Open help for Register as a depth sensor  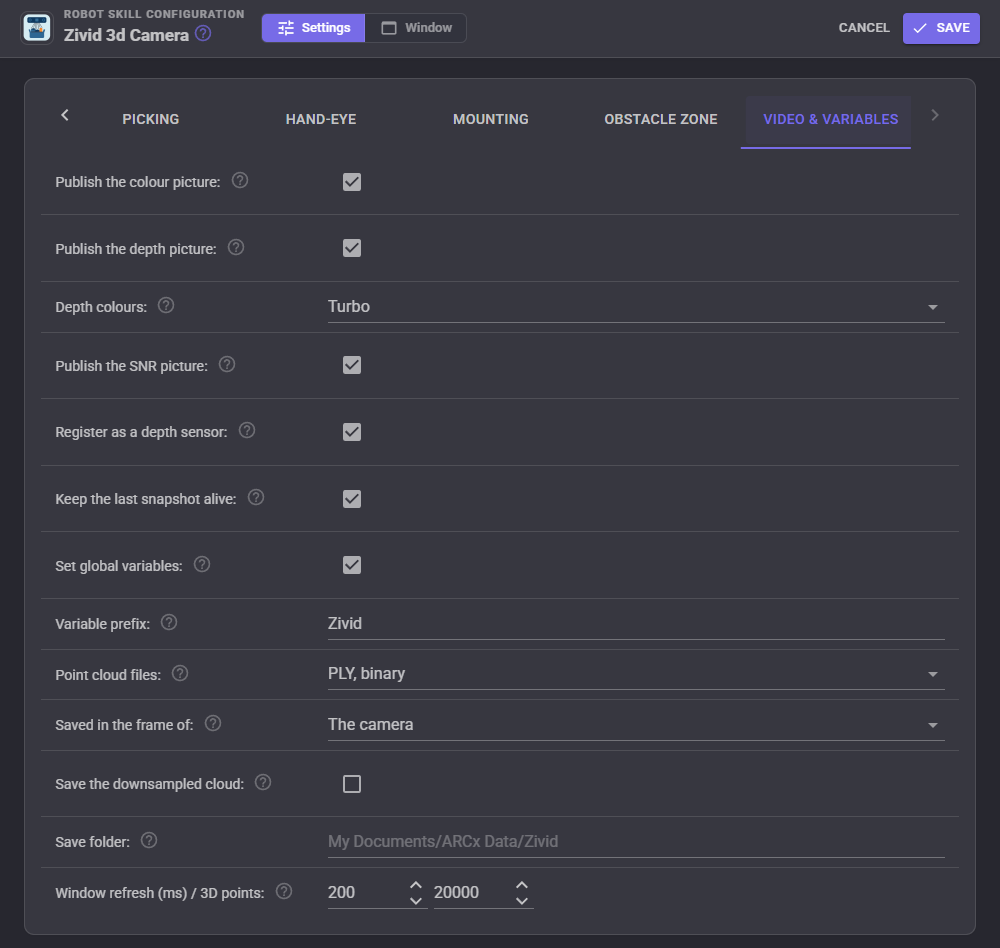247,431
